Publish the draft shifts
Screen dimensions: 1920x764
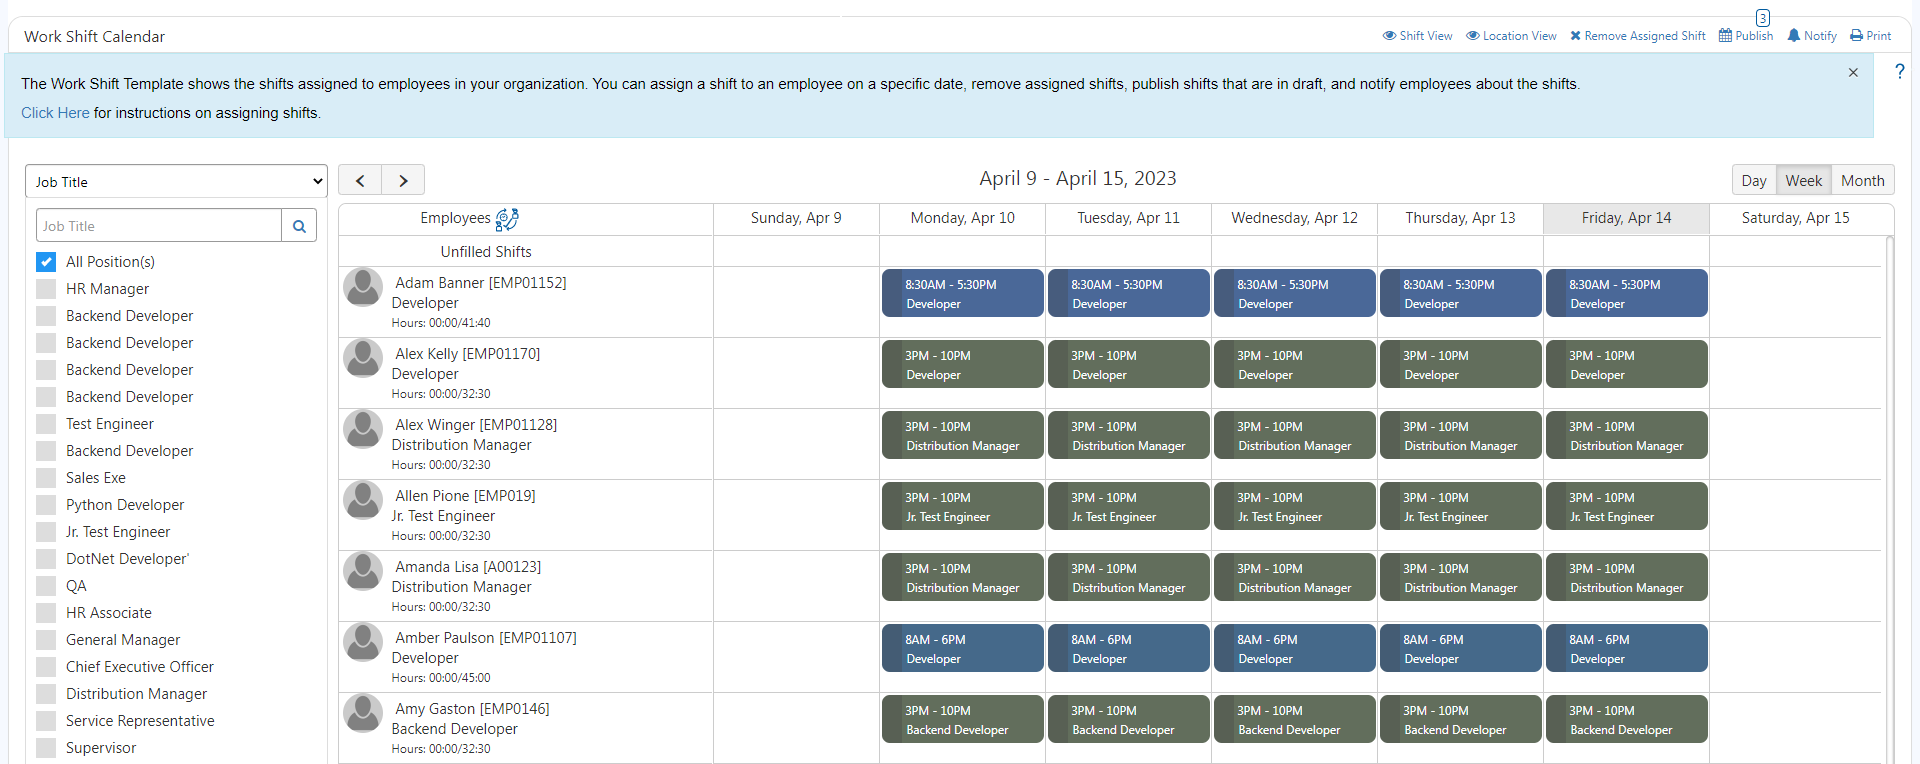pos(1746,36)
